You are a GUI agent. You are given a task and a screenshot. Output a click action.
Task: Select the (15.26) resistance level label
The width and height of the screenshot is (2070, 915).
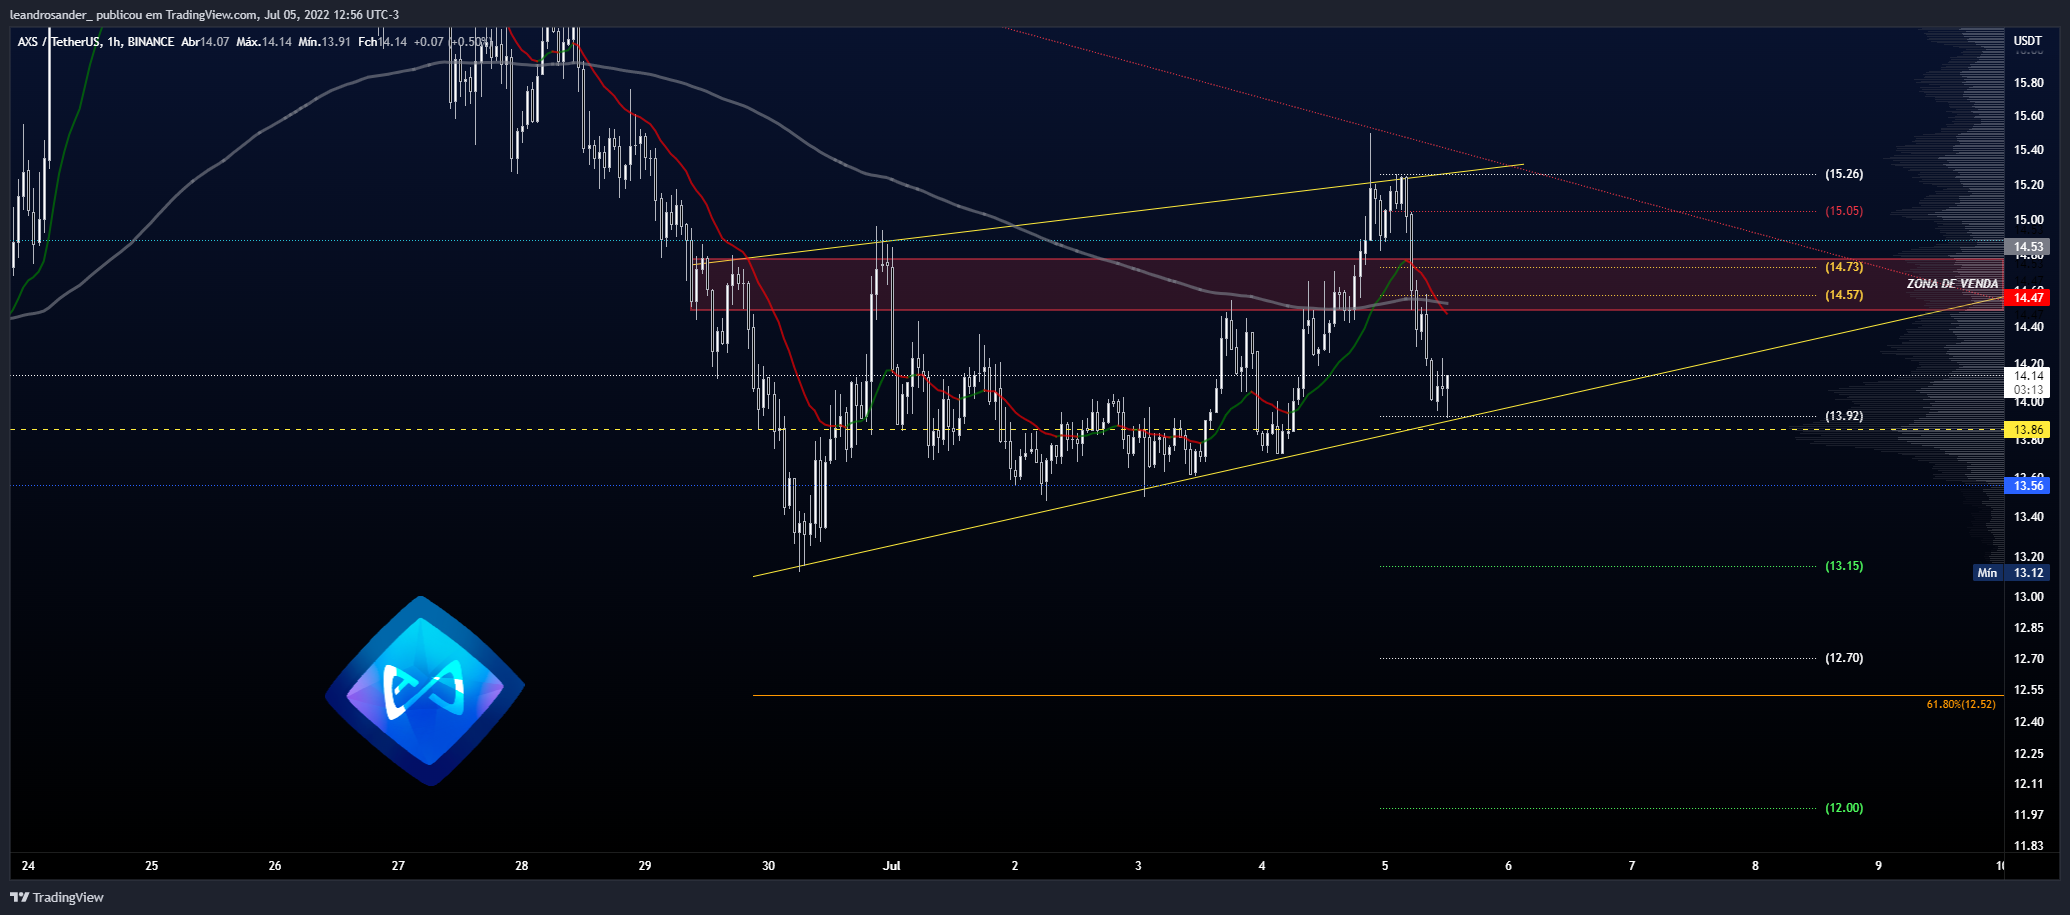click(x=1844, y=174)
